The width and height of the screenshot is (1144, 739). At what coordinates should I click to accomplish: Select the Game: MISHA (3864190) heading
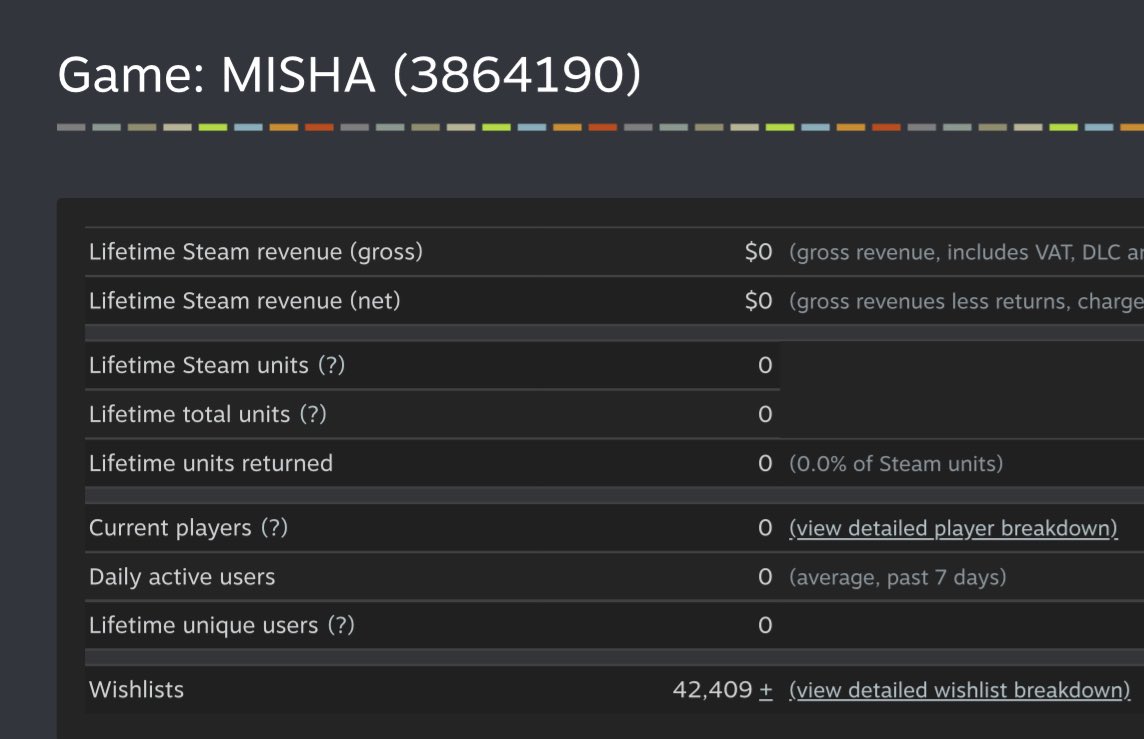coord(349,75)
